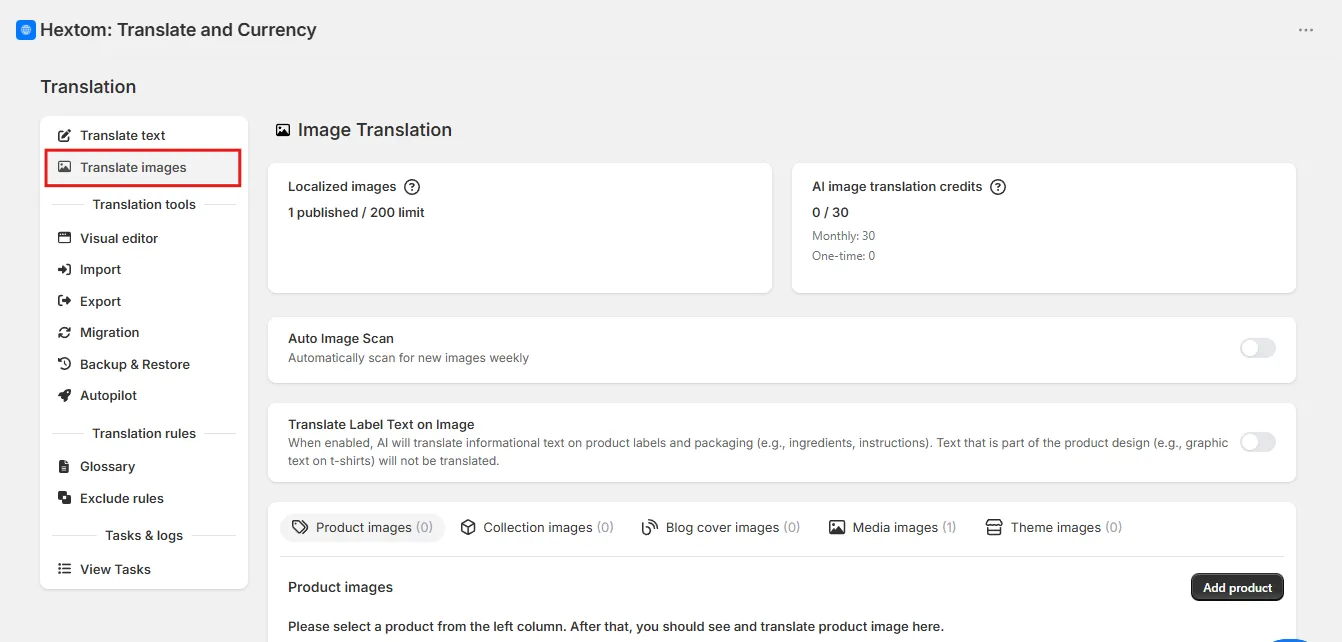
Task: Click the image icon beside Image Translation heading
Action: point(283,130)
